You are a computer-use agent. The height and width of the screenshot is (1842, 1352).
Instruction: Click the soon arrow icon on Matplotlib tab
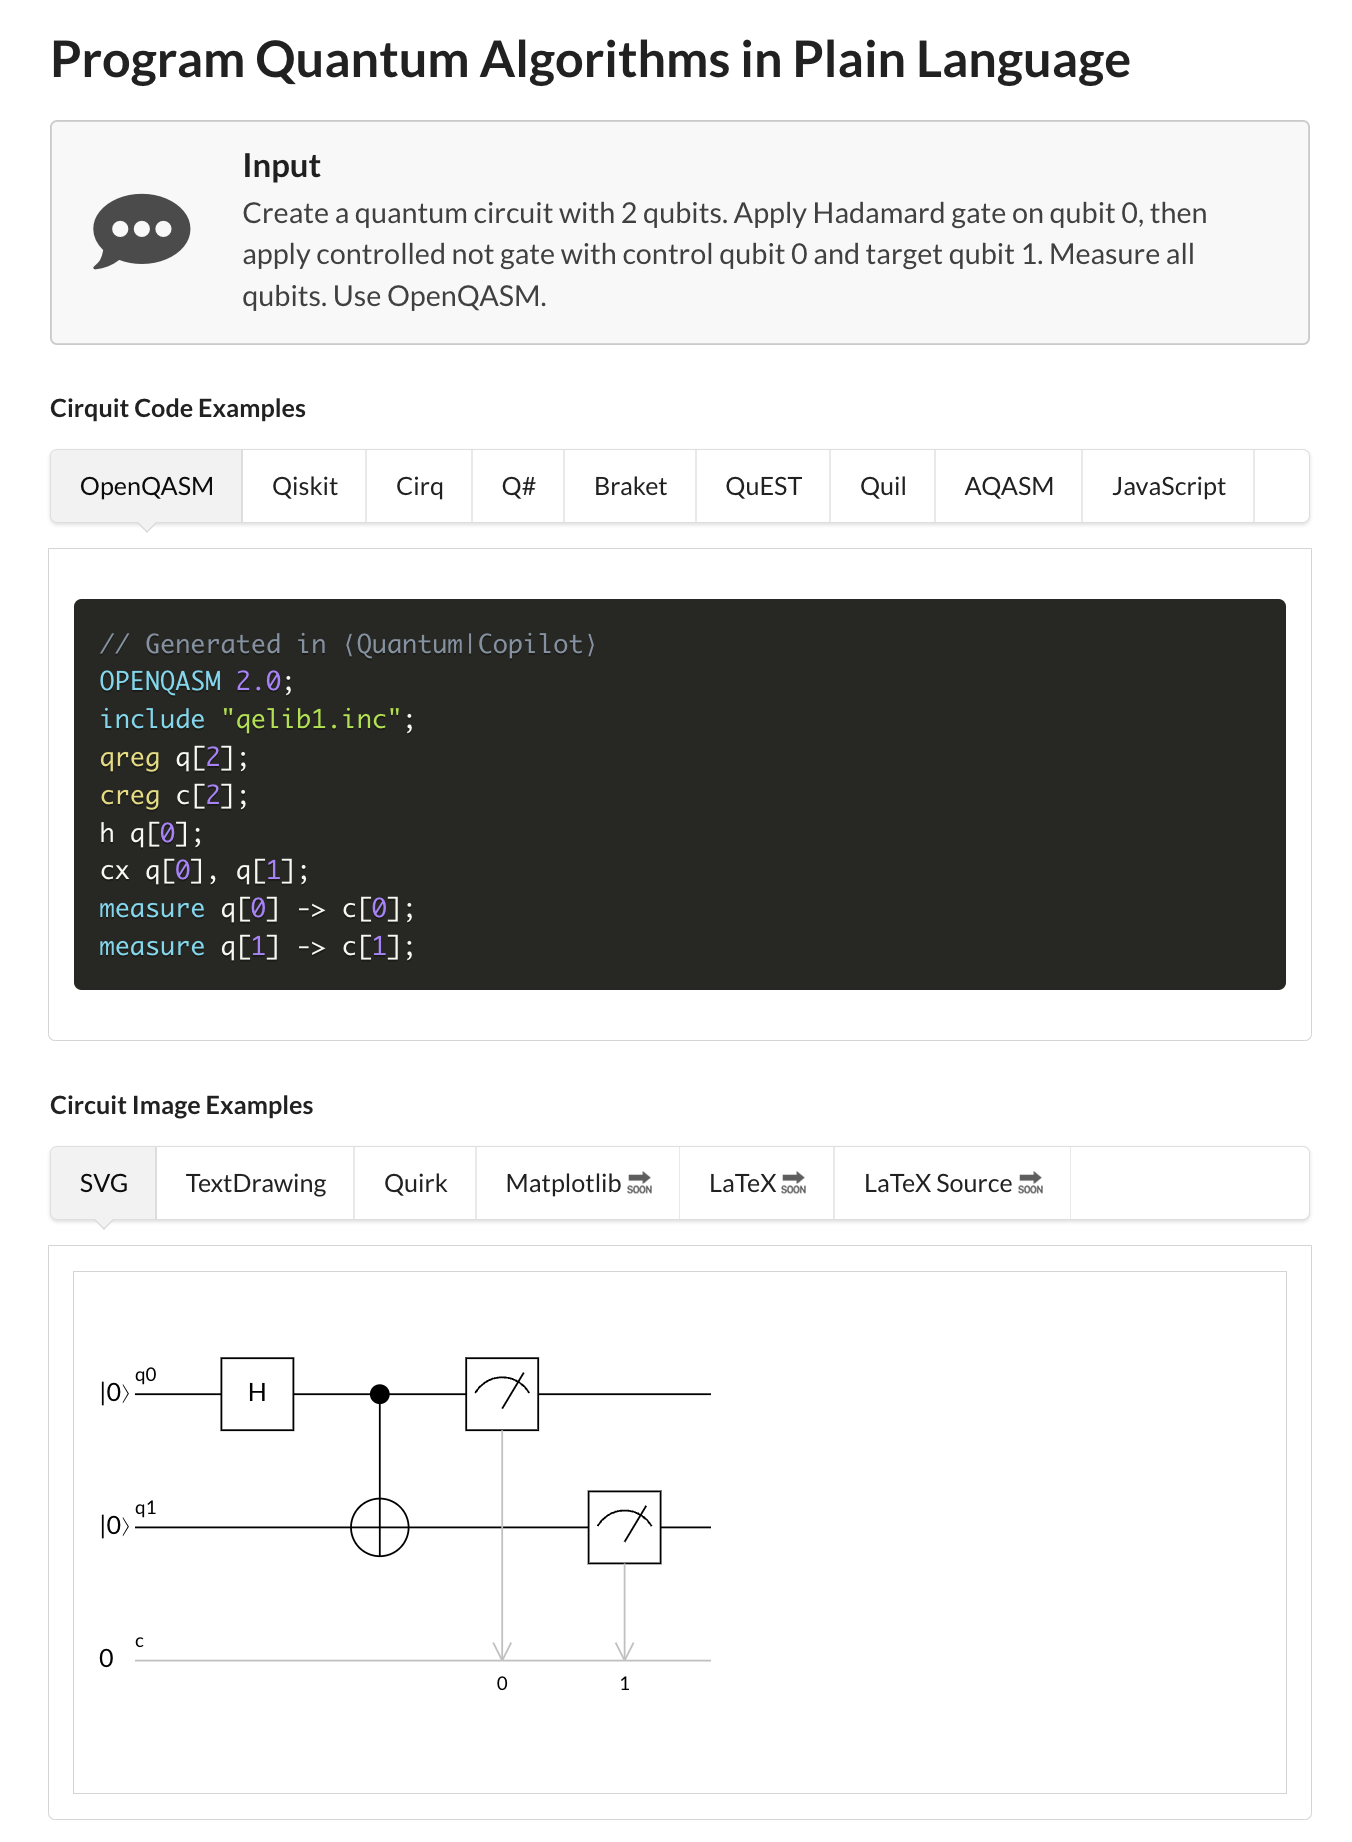click(640, 1183)
